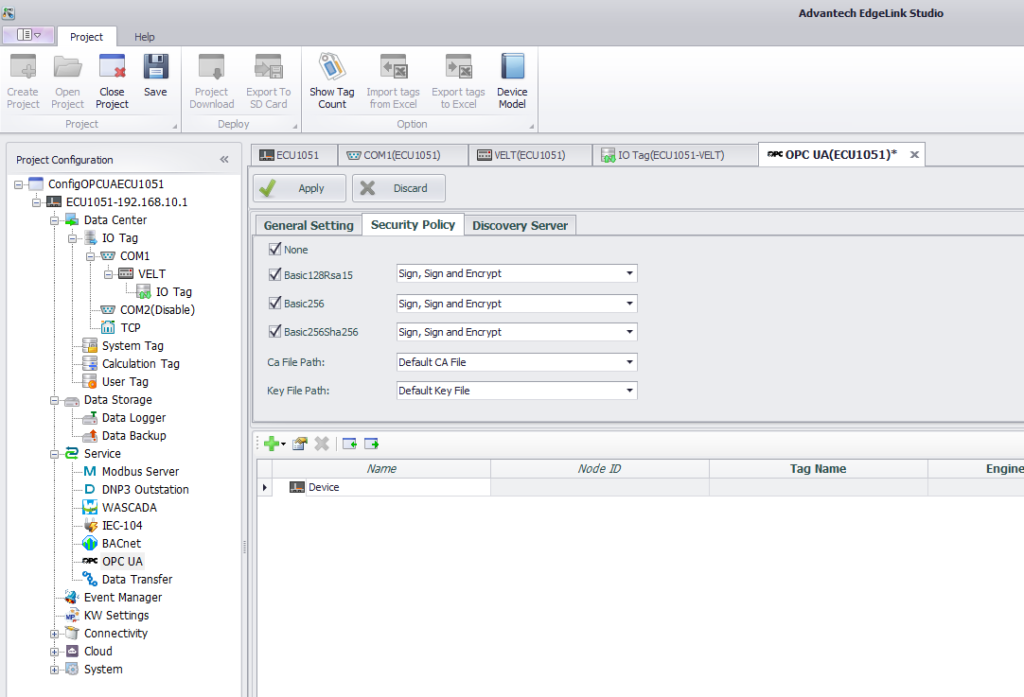Click the import nodes icon in node toolbar
1024x697 pixels.
point(349,444)
